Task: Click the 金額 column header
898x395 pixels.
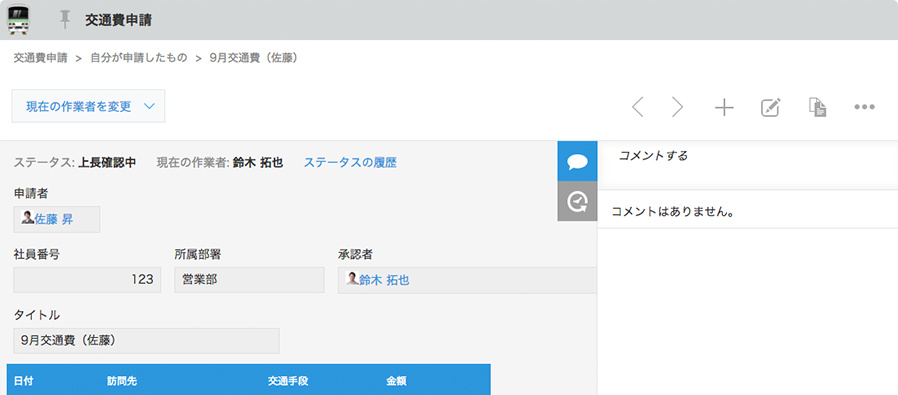Action: [396, 381]
